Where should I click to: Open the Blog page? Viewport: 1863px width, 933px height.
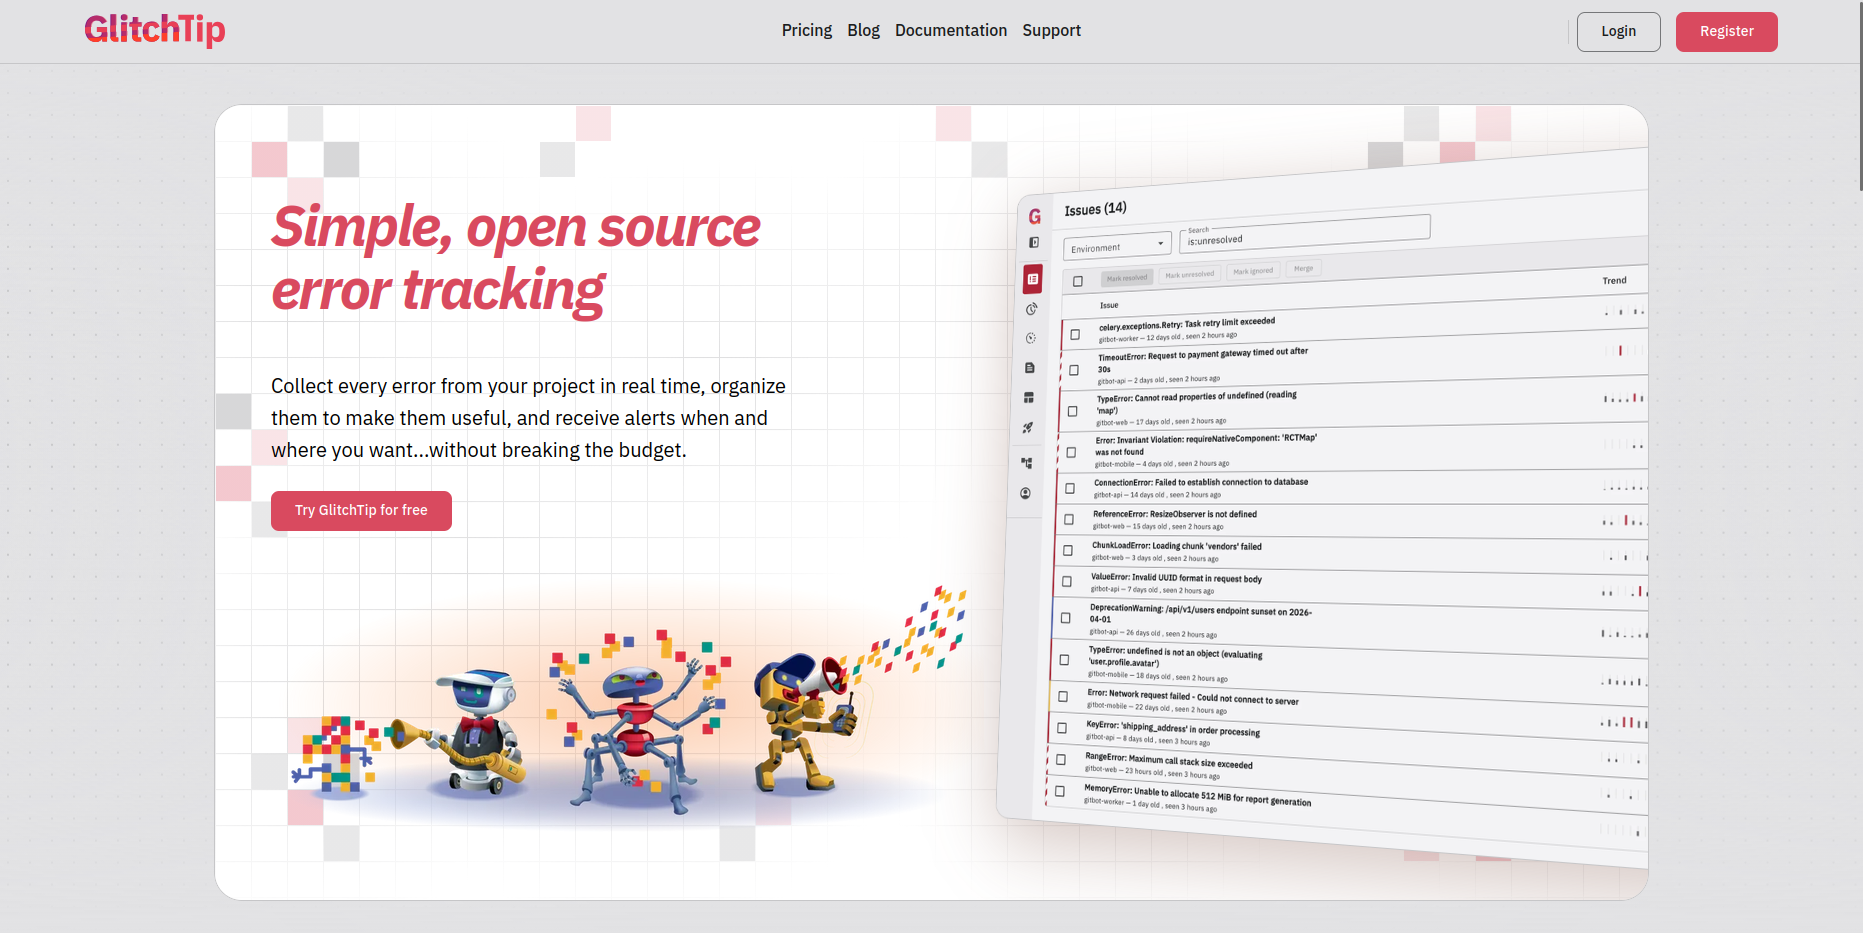pyautogui.click(x=863, y=30)
